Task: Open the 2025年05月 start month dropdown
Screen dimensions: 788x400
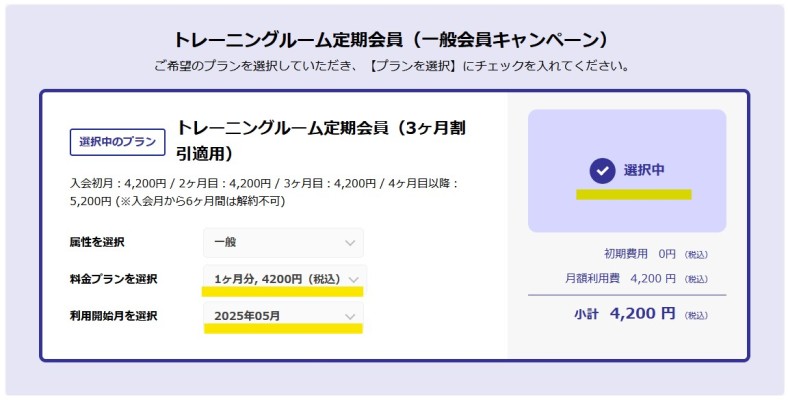Action: pos(283,316)
